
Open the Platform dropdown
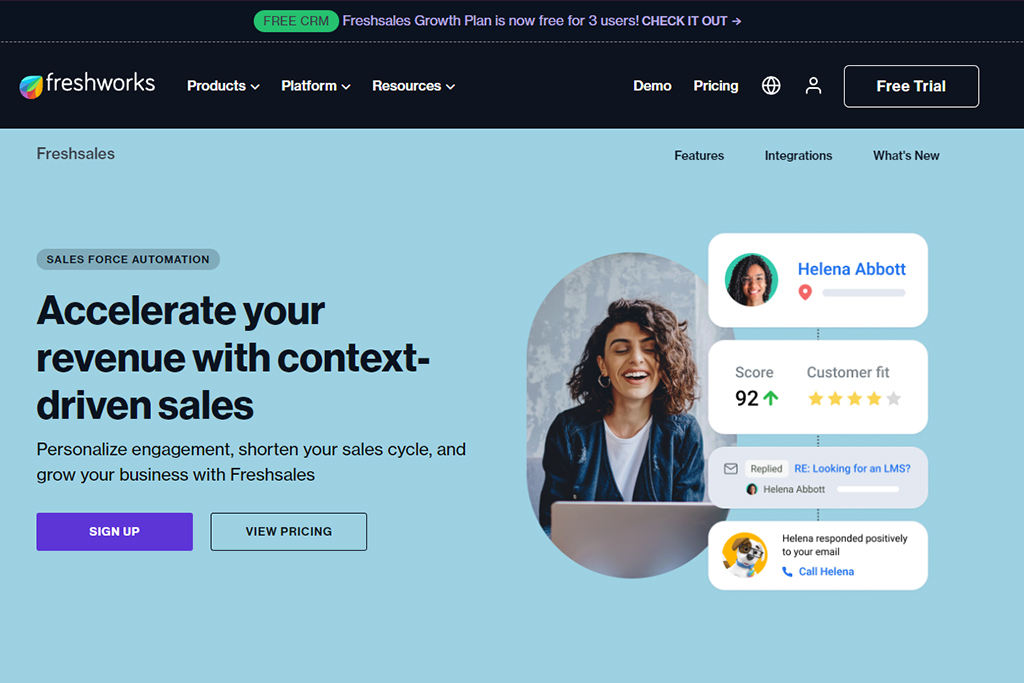(x=315, y=86)
